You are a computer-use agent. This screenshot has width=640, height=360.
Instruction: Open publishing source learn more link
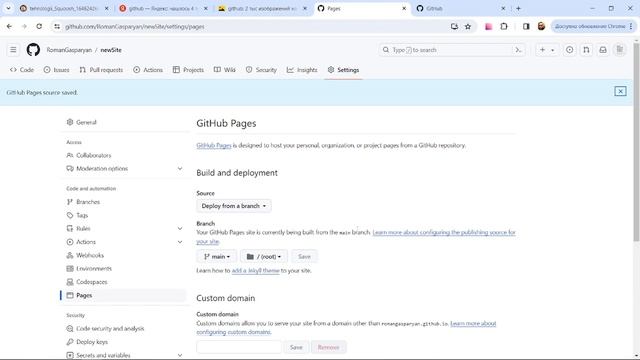(444, 232)
